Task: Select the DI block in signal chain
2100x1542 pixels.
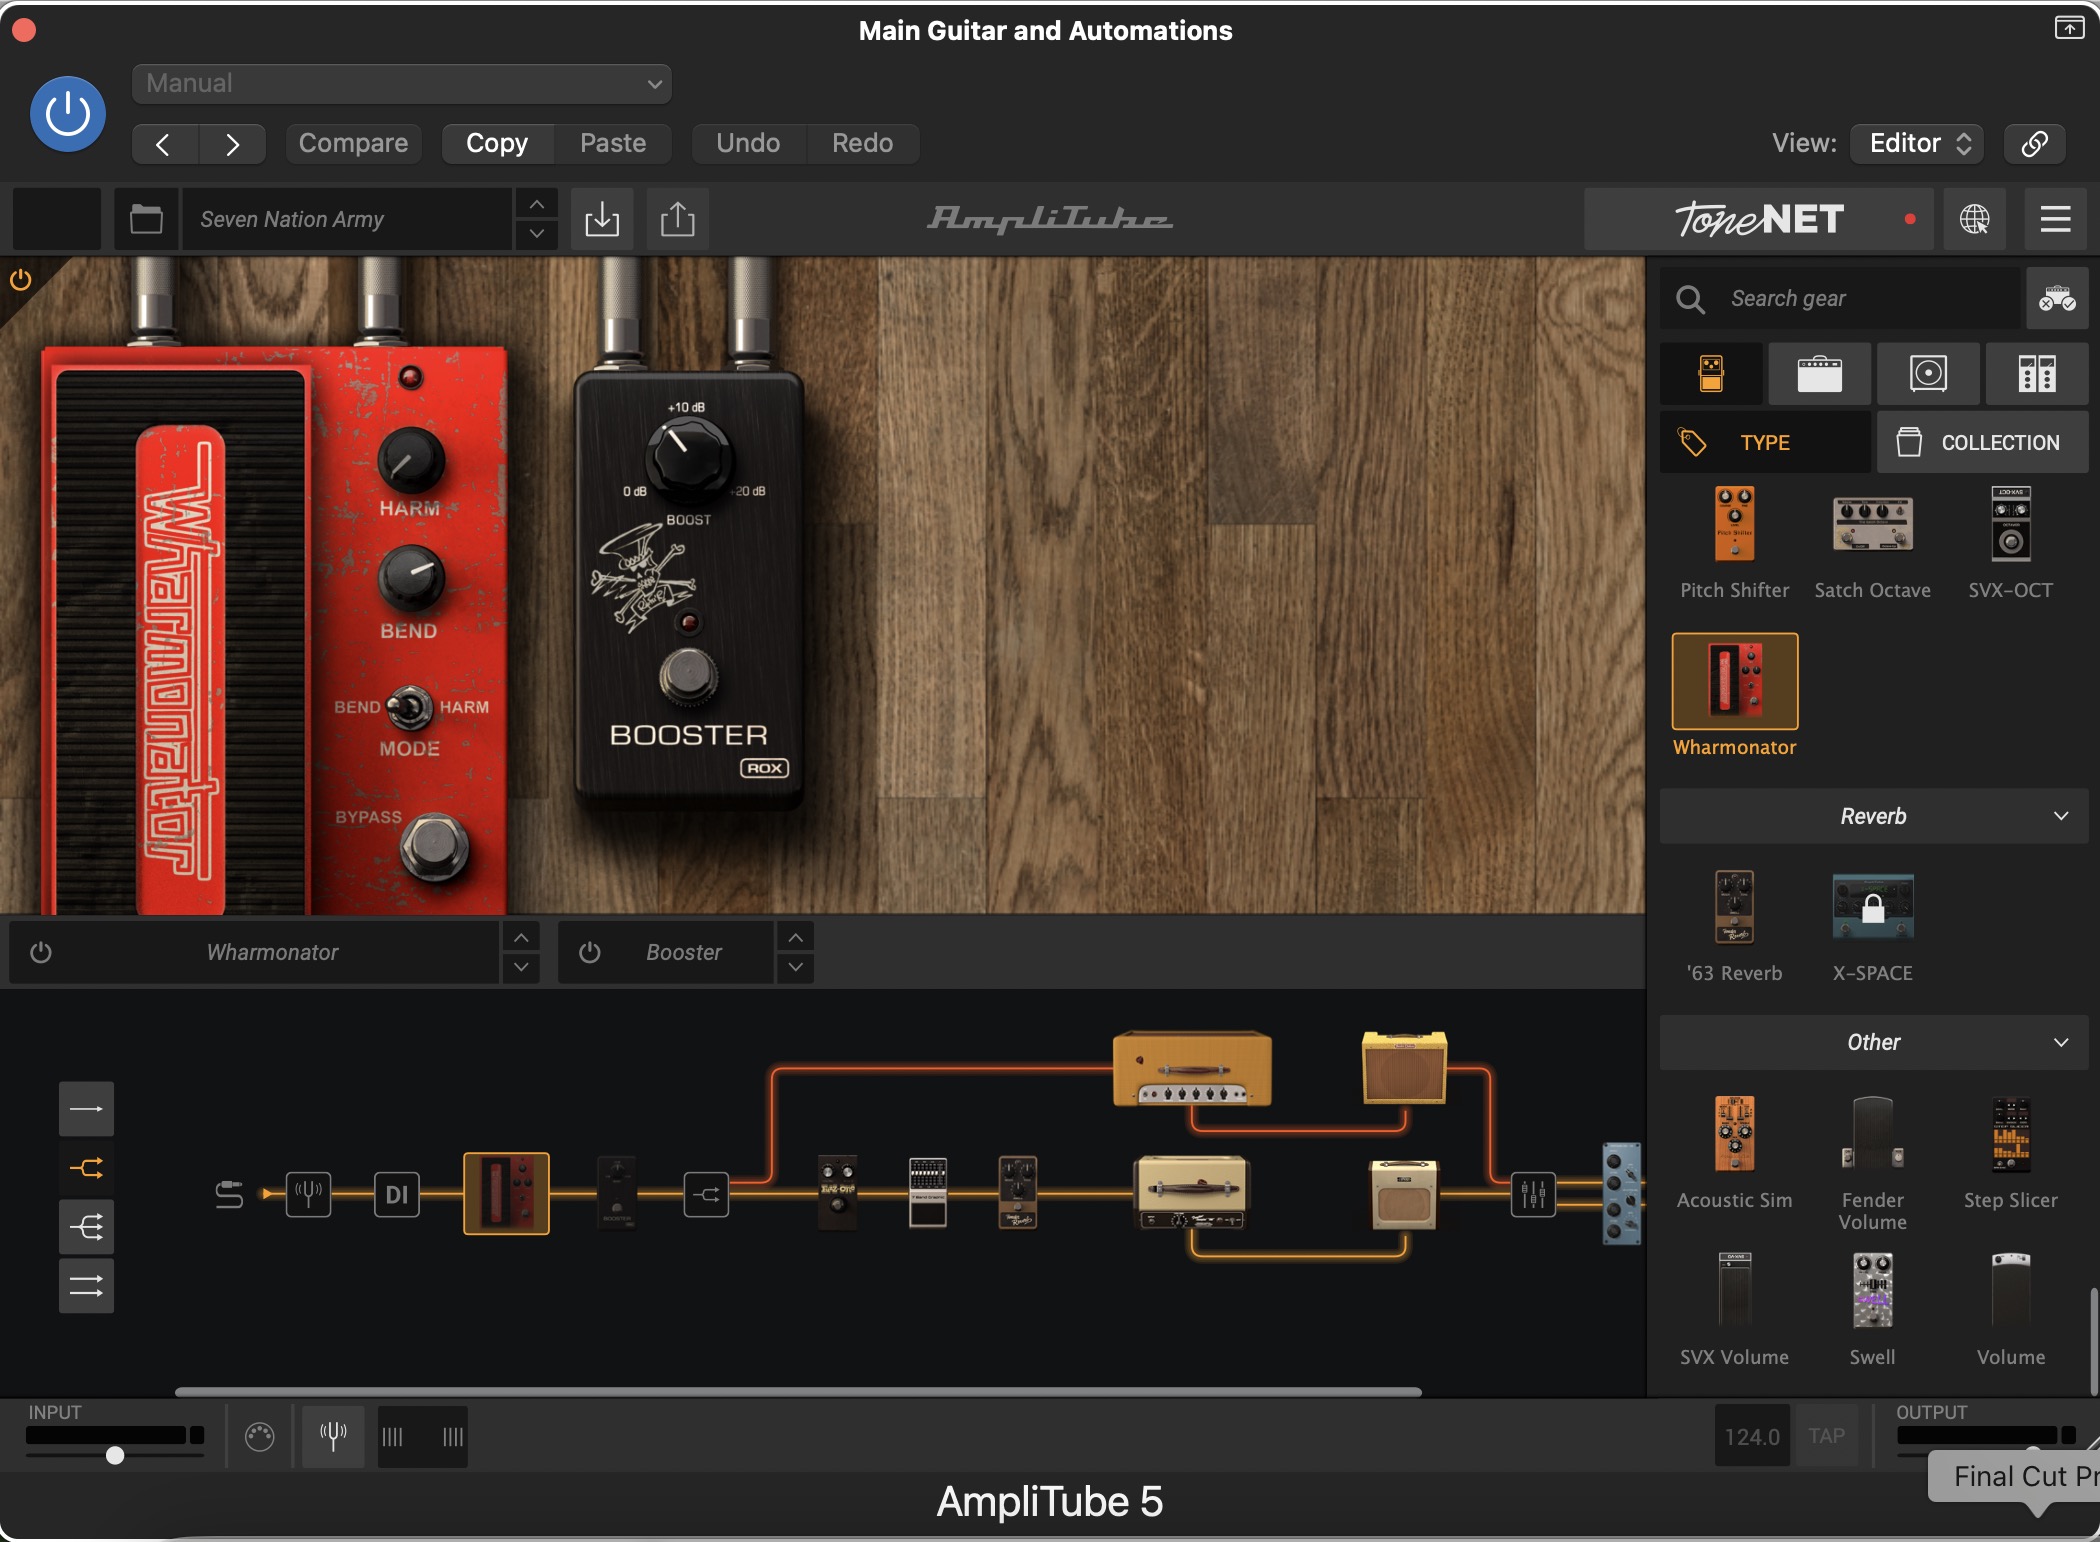Action: [x=397, y=1194]
